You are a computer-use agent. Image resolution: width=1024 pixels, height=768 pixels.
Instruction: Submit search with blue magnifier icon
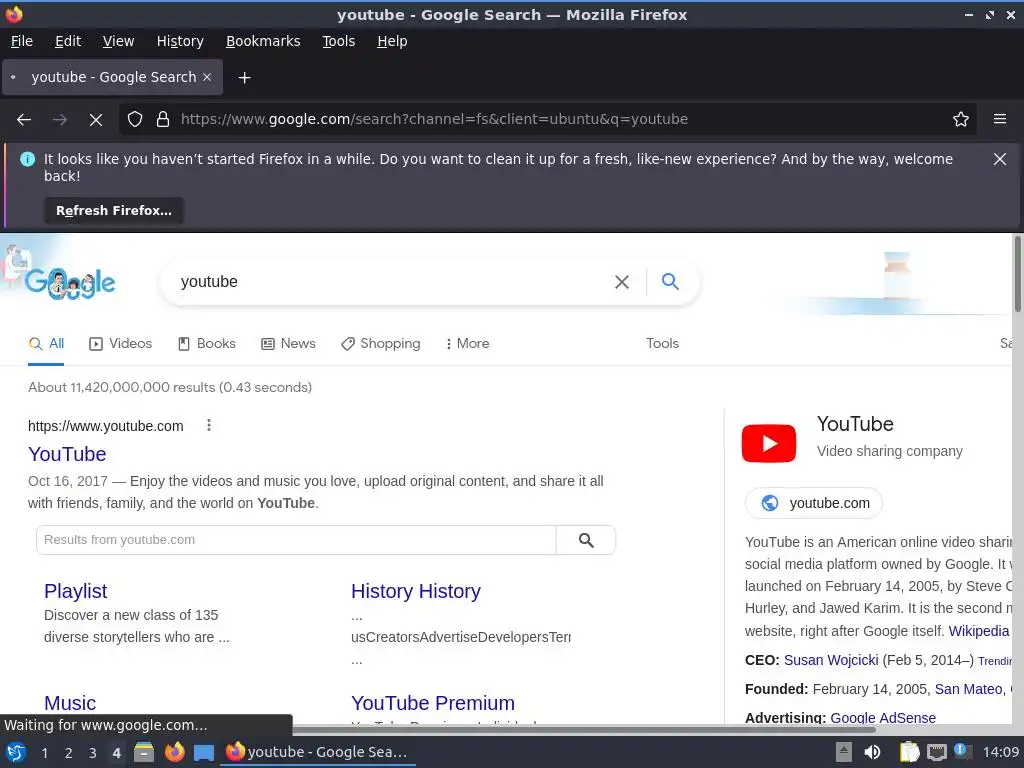point(670,281)
